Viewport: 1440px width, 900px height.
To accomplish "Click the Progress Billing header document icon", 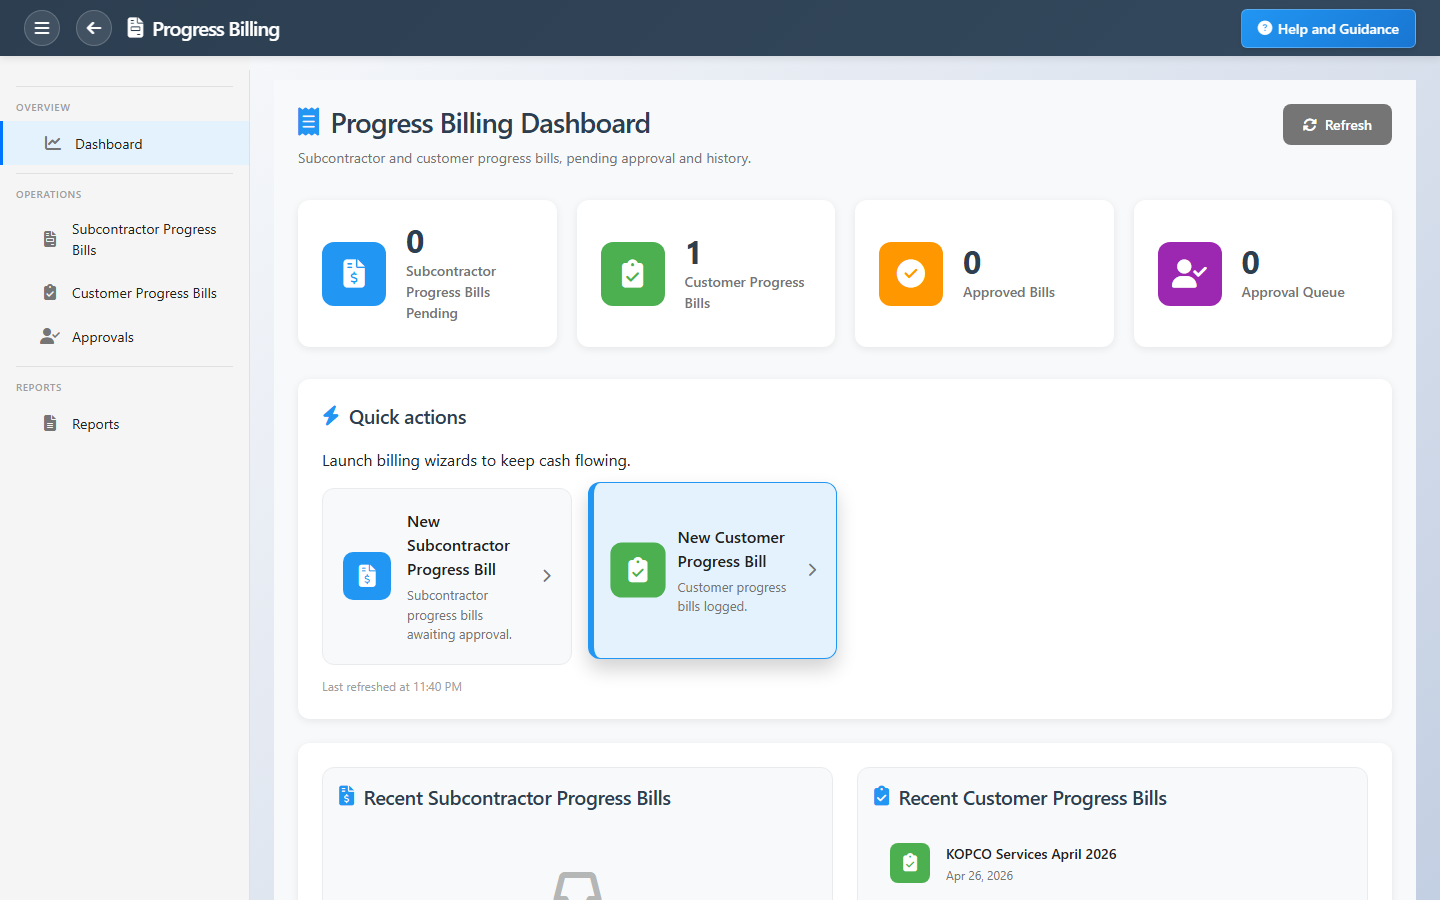I will tap(136, 28).
